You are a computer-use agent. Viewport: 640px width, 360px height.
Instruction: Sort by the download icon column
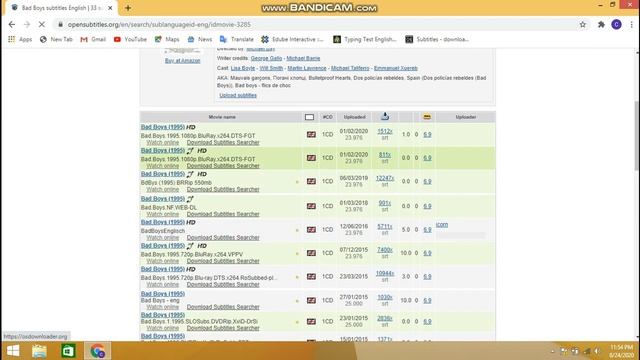click(384, 117)
